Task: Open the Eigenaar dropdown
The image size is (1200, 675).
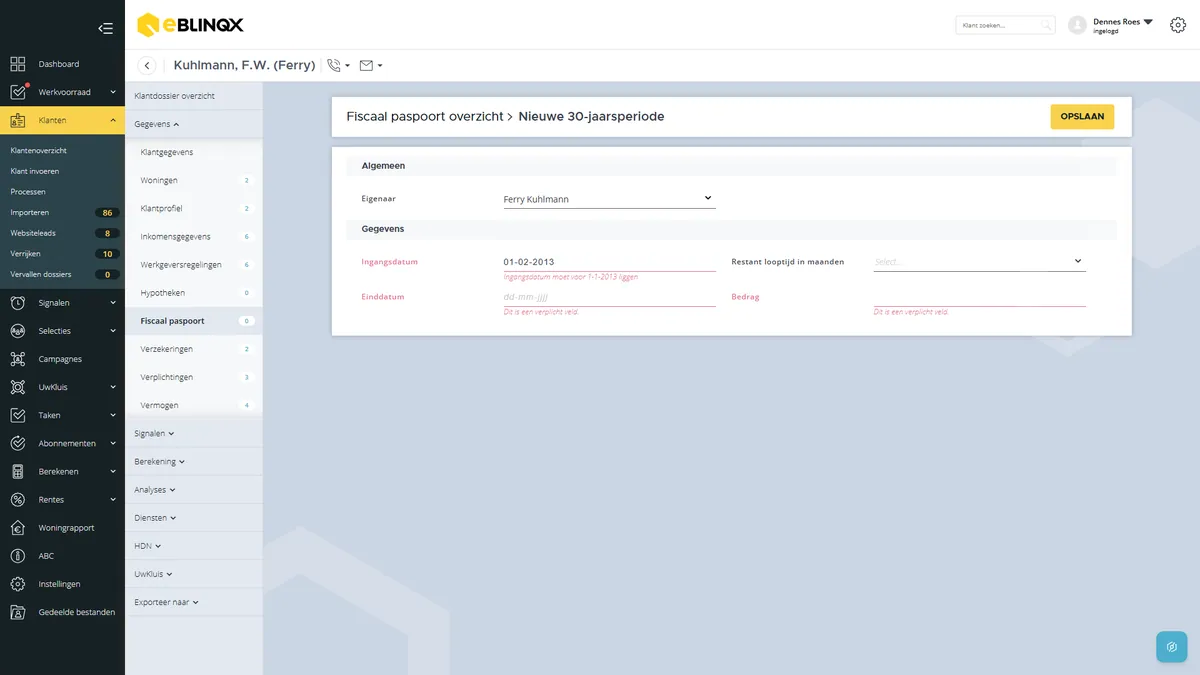Action: pos(609,199)
